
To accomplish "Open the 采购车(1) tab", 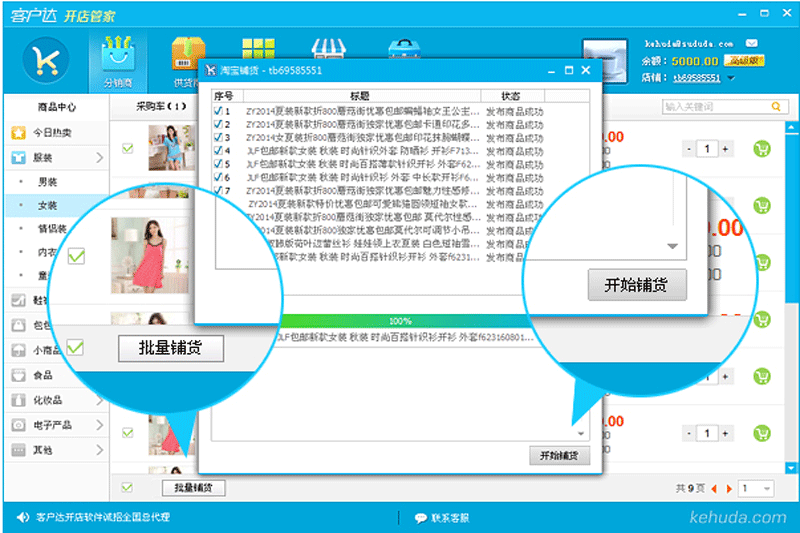I will point(161,107).
